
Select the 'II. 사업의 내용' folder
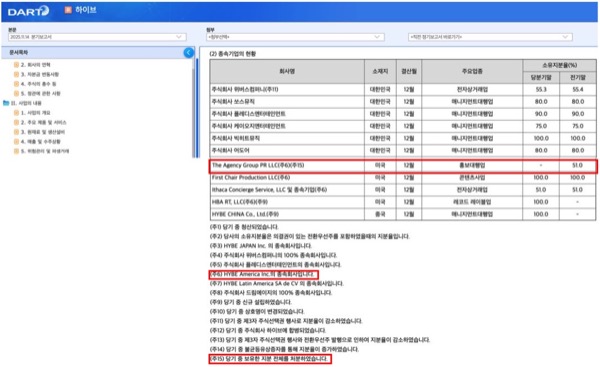(26, 103)
